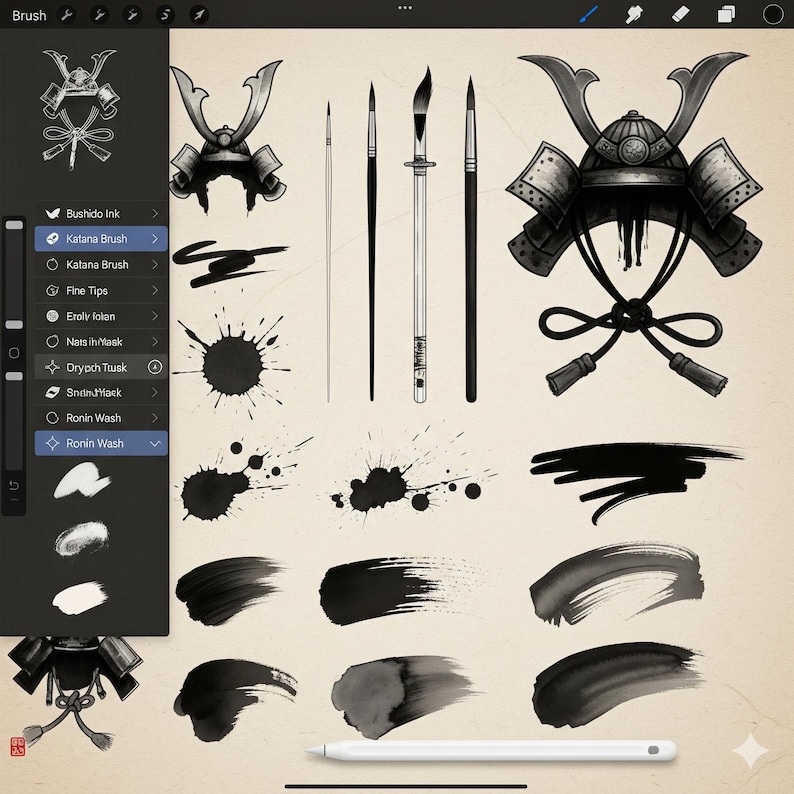Viewport: 794px width, 794px height.
Task: Click the circle icon on unhighlighted Katana Brush row
Action: tap(52, 264)
